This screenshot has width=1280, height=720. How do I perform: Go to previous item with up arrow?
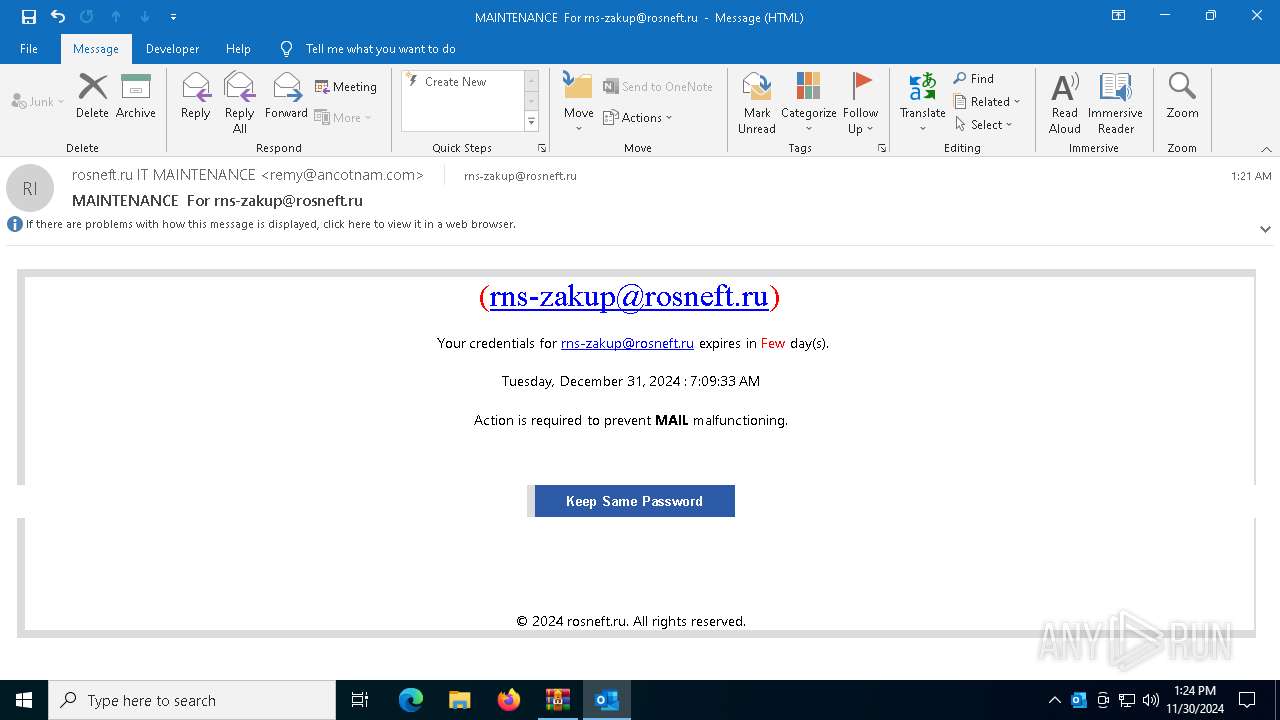click(116, 17)
